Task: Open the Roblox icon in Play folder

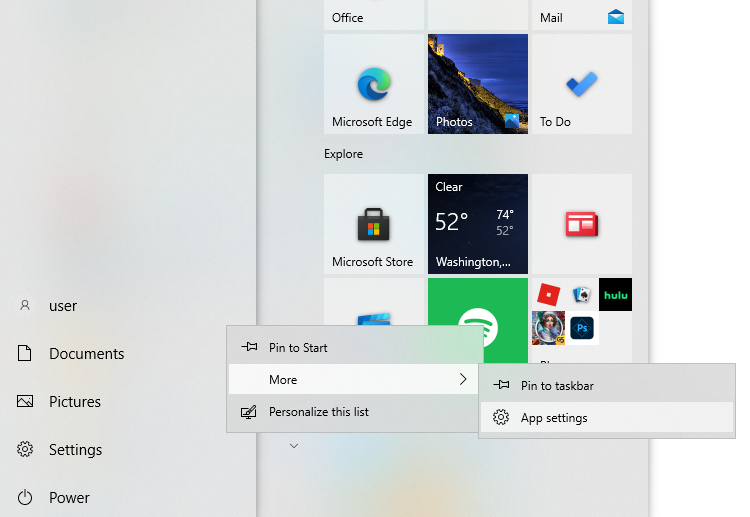Action: (548, 295)
